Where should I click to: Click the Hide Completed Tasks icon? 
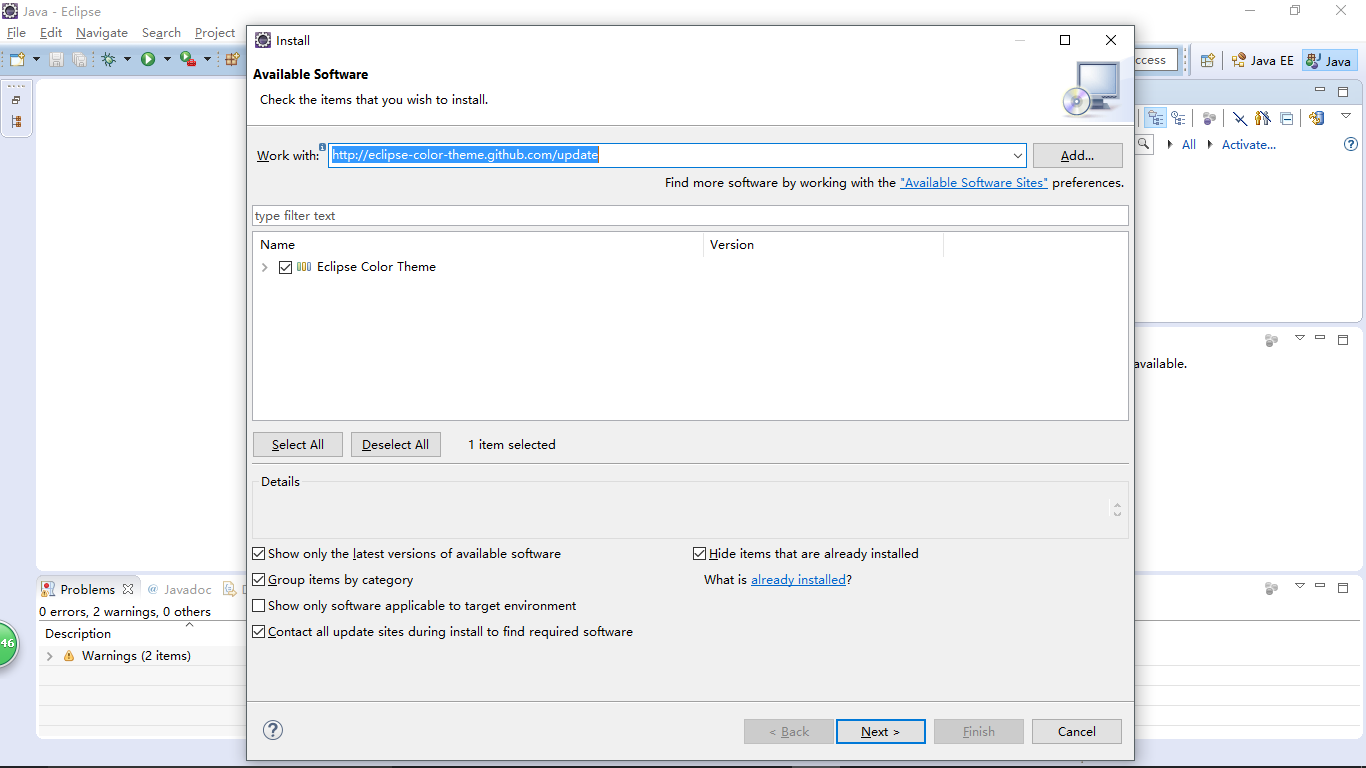coord(1239,118)
